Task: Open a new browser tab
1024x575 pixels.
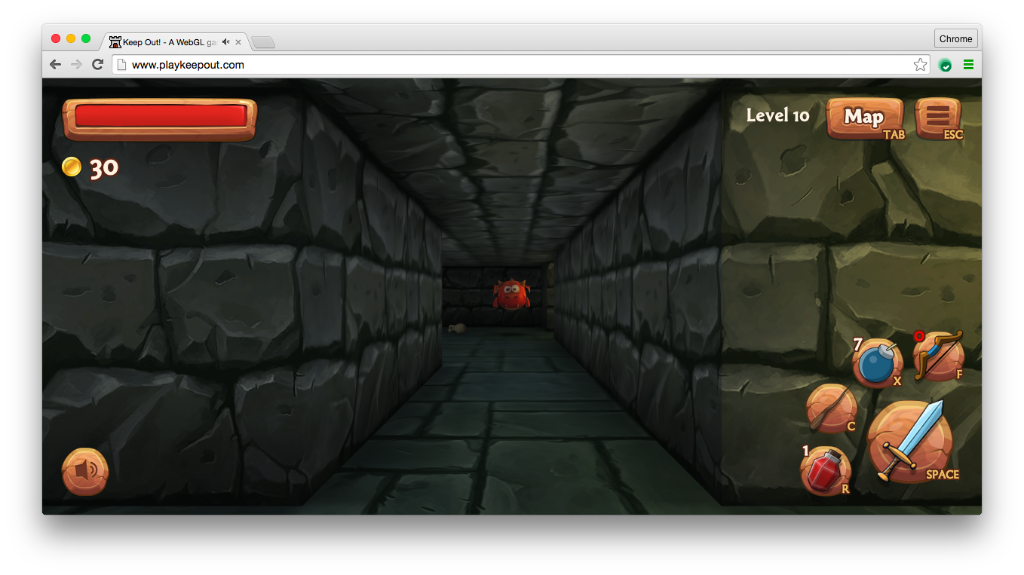Action: 263,42
